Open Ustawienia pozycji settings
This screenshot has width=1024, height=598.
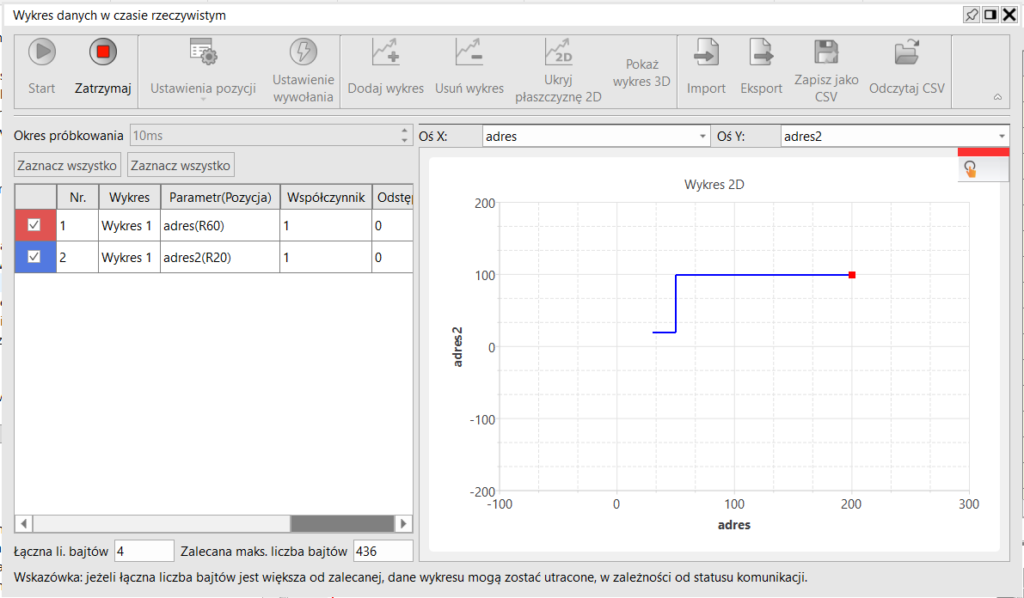click(203, 70)
